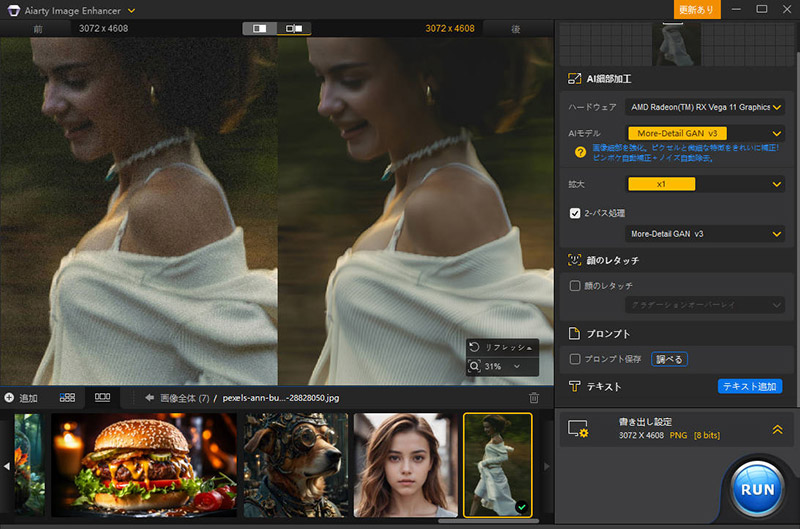
Task: Switch to split before/after view mode
Action: click(259, 28)
